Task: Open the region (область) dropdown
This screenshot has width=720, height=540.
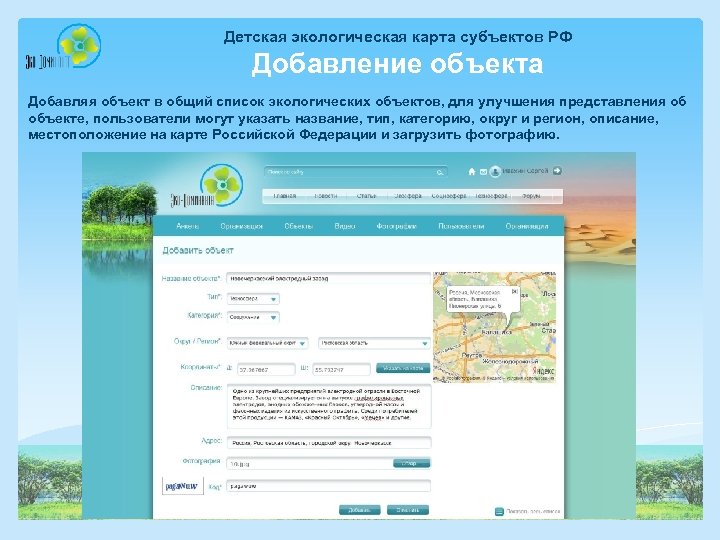Action: (374, 343)
